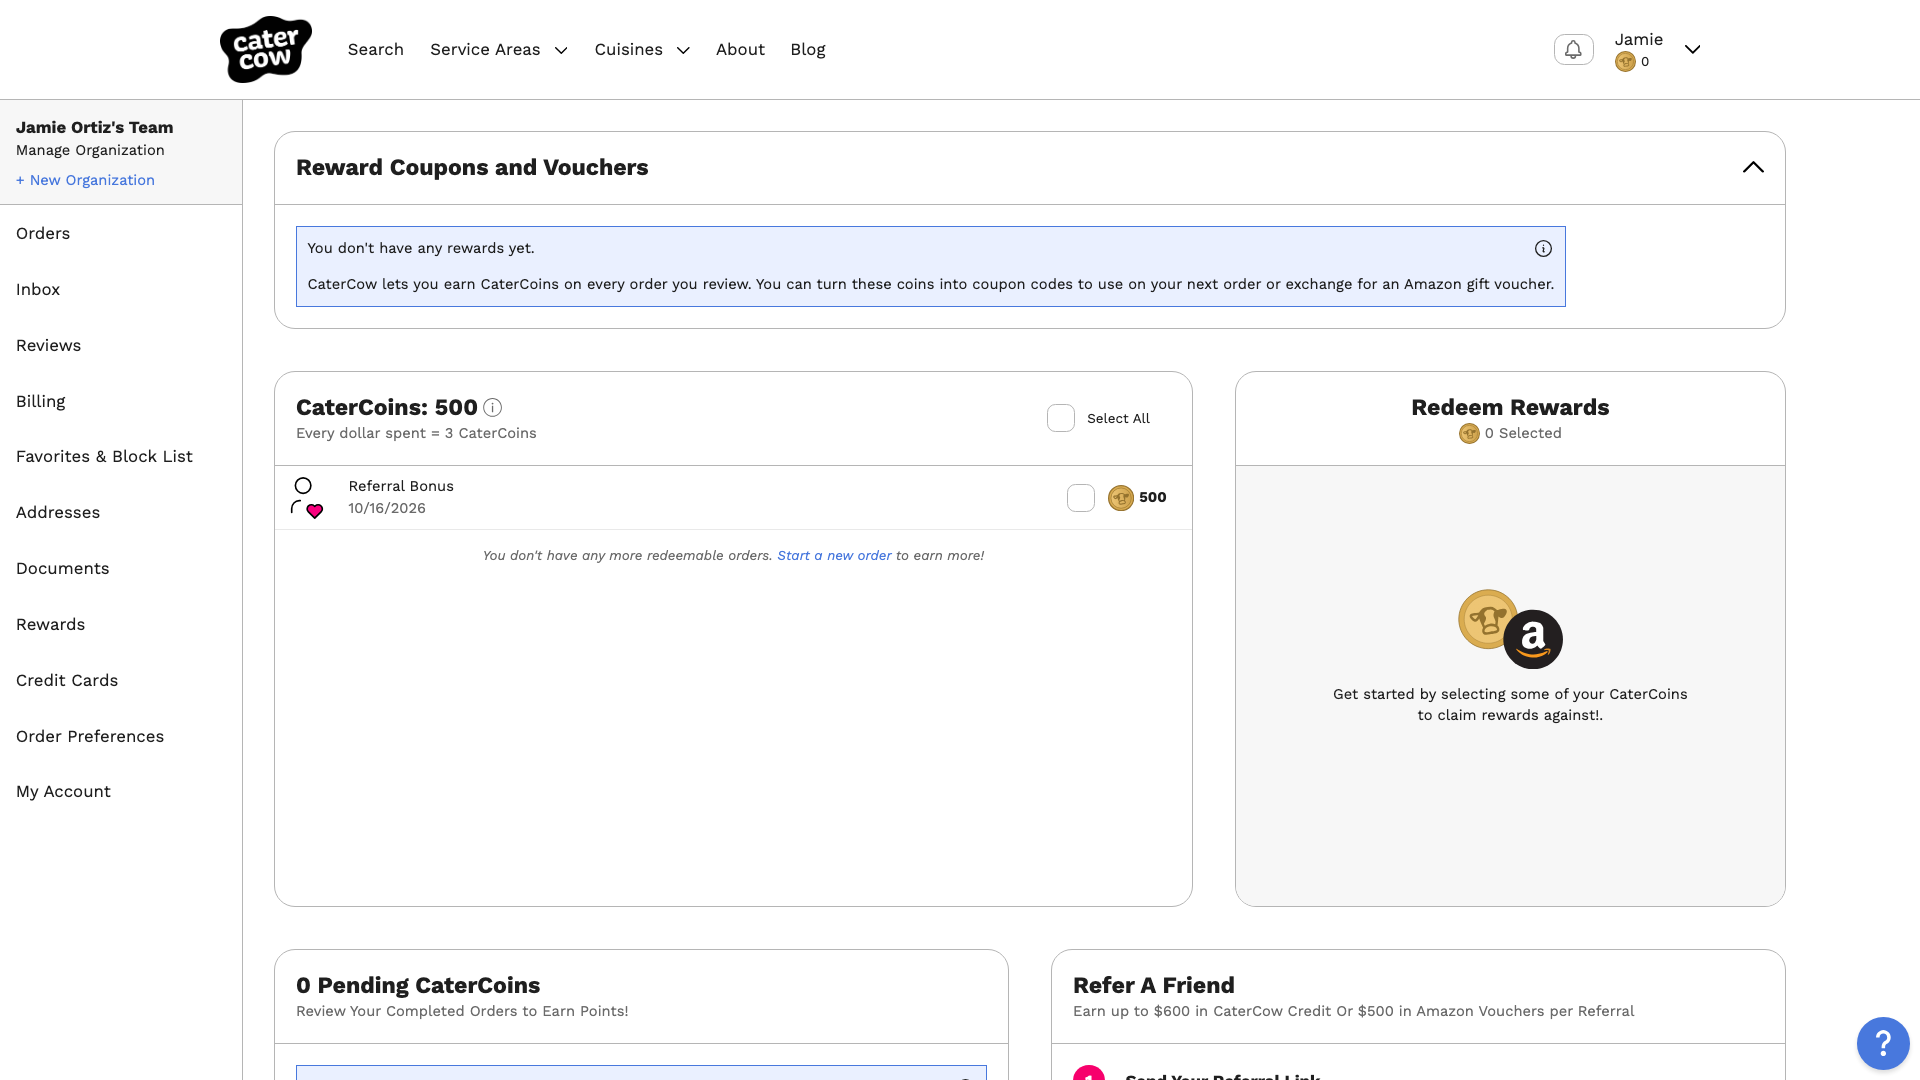Screen dimensions: 1920x1080
Task: Click the Referral Bonus row label
Action: (401, 486)
